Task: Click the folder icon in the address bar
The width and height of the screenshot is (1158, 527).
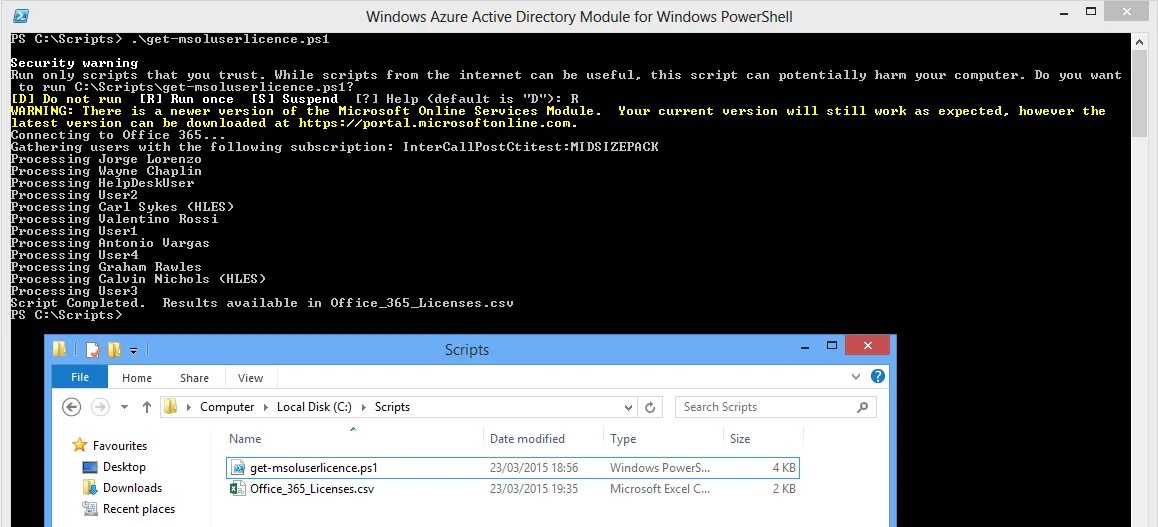Action: (x=171, y=407)
